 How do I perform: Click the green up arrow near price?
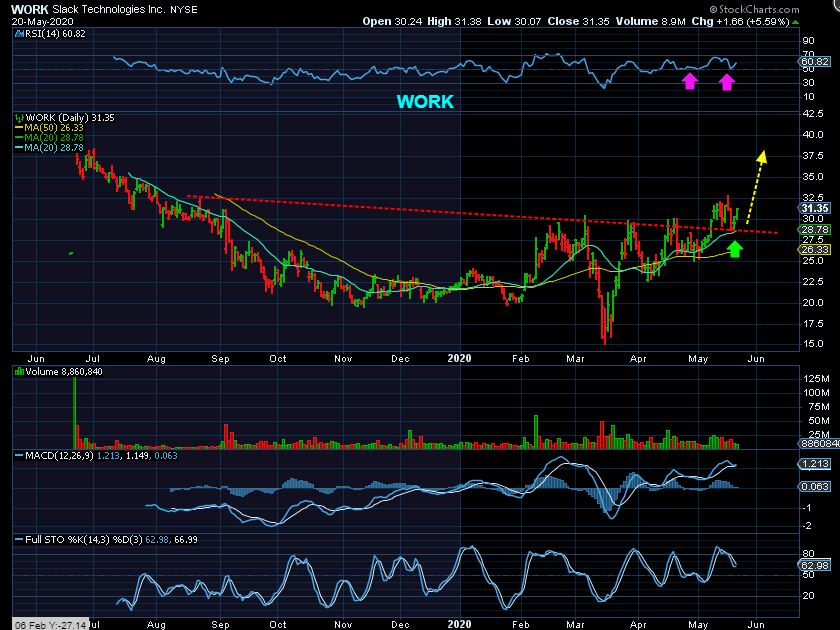pos(735,247)
